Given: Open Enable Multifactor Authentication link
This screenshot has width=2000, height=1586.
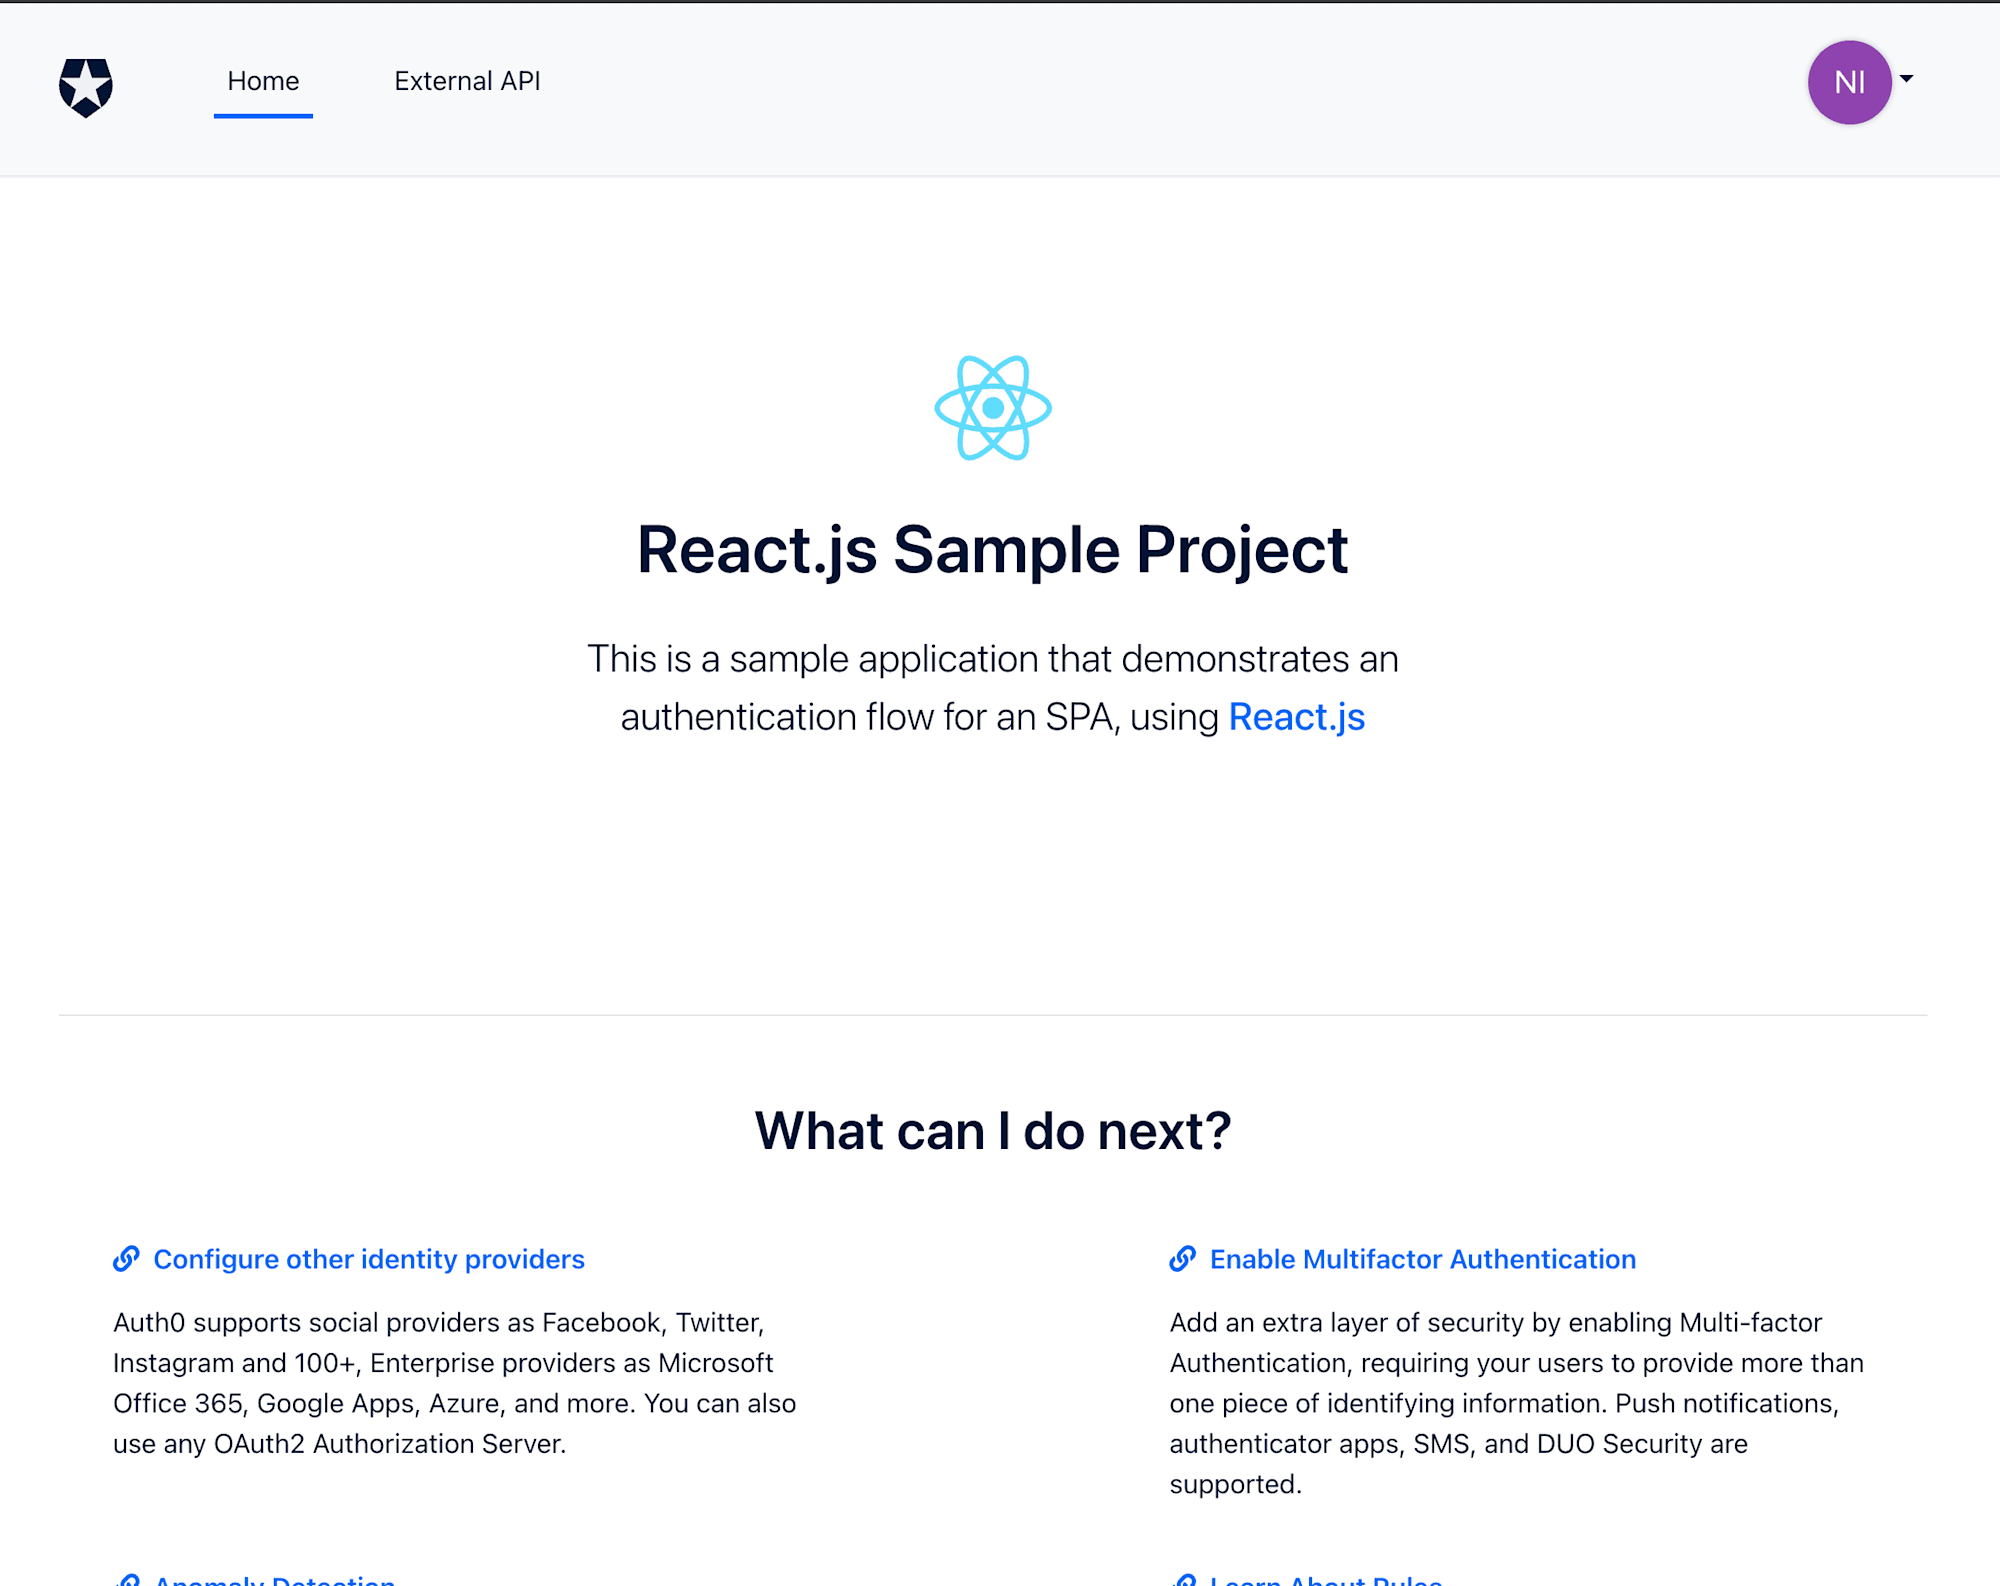Looking at the screenshot, I should click(x=1422, y=1259).
